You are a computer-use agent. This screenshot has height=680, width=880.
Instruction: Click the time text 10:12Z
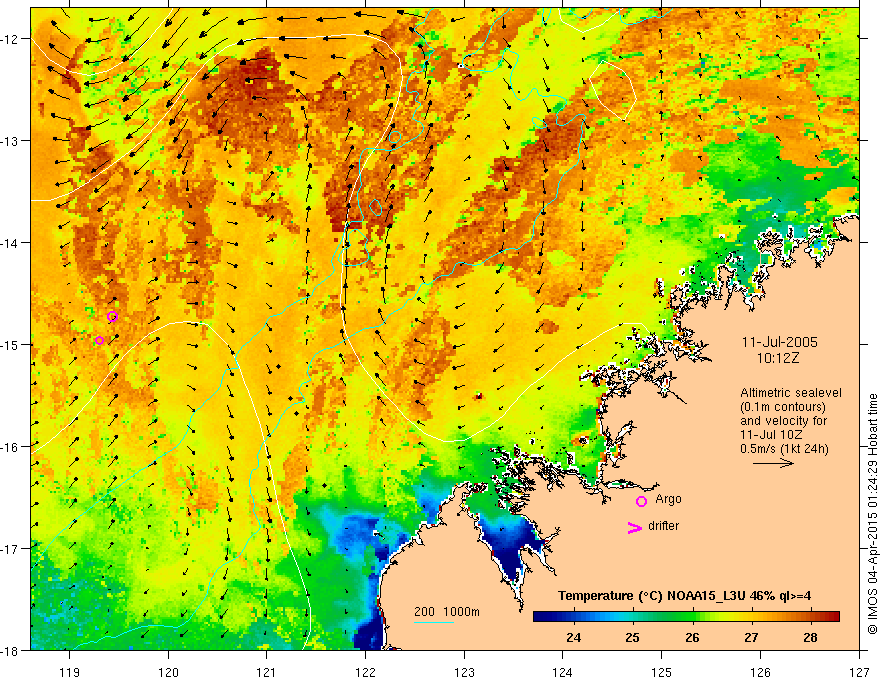pos(777,358)
